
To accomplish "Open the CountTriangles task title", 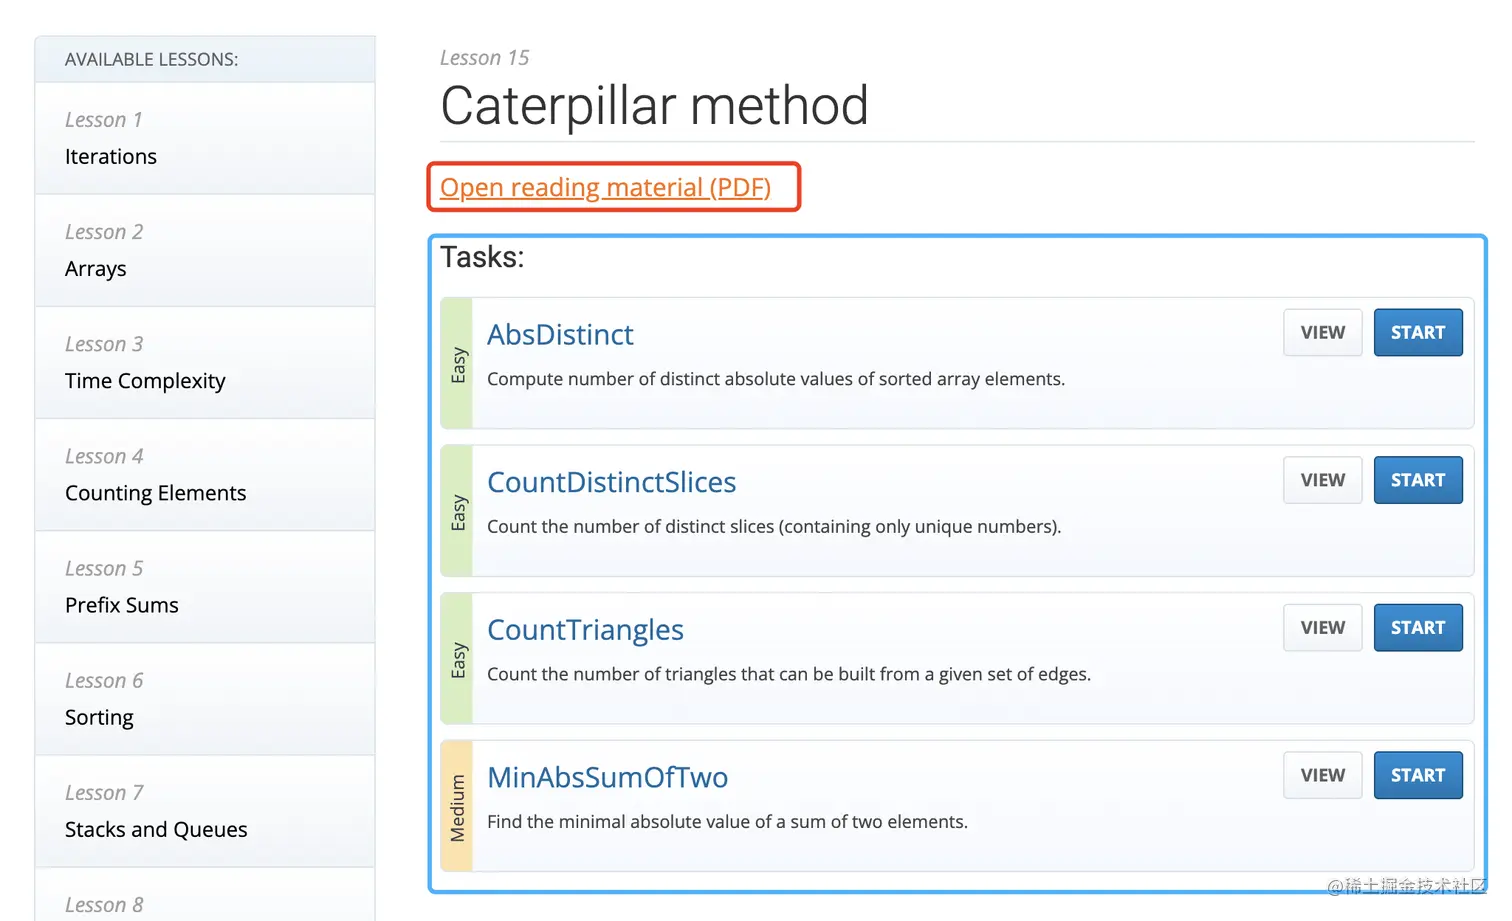I will pos(585,630).
